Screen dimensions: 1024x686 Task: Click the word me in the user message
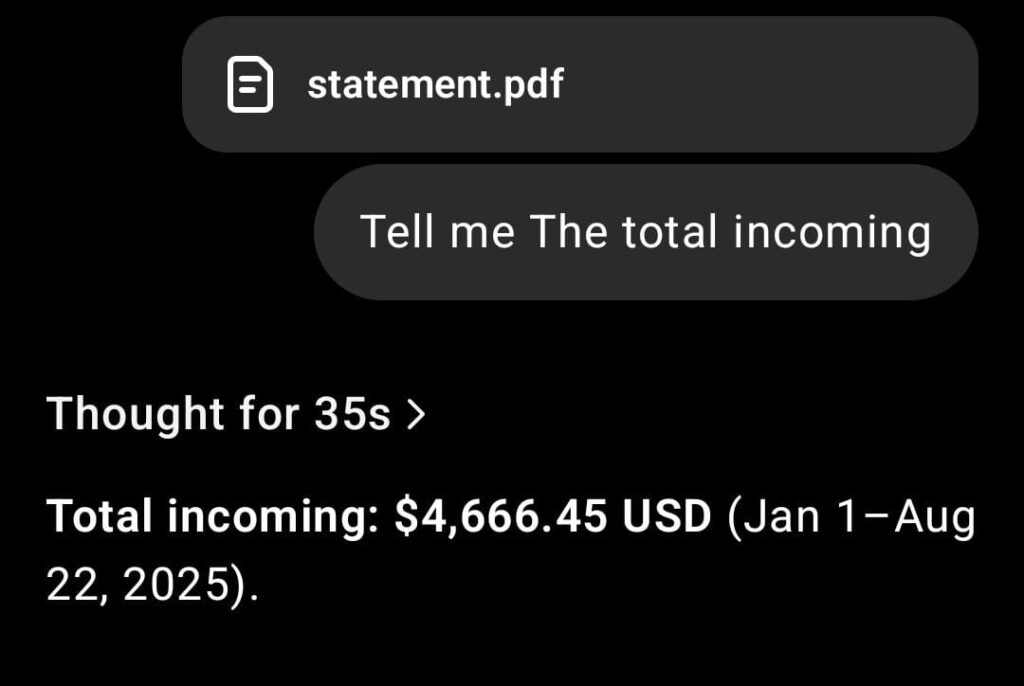click(482, 232)
